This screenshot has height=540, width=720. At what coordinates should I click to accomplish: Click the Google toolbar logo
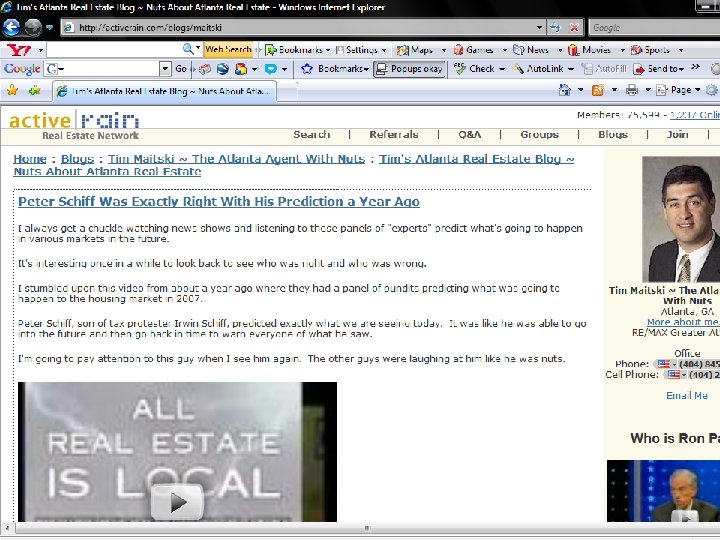point(22,69)
